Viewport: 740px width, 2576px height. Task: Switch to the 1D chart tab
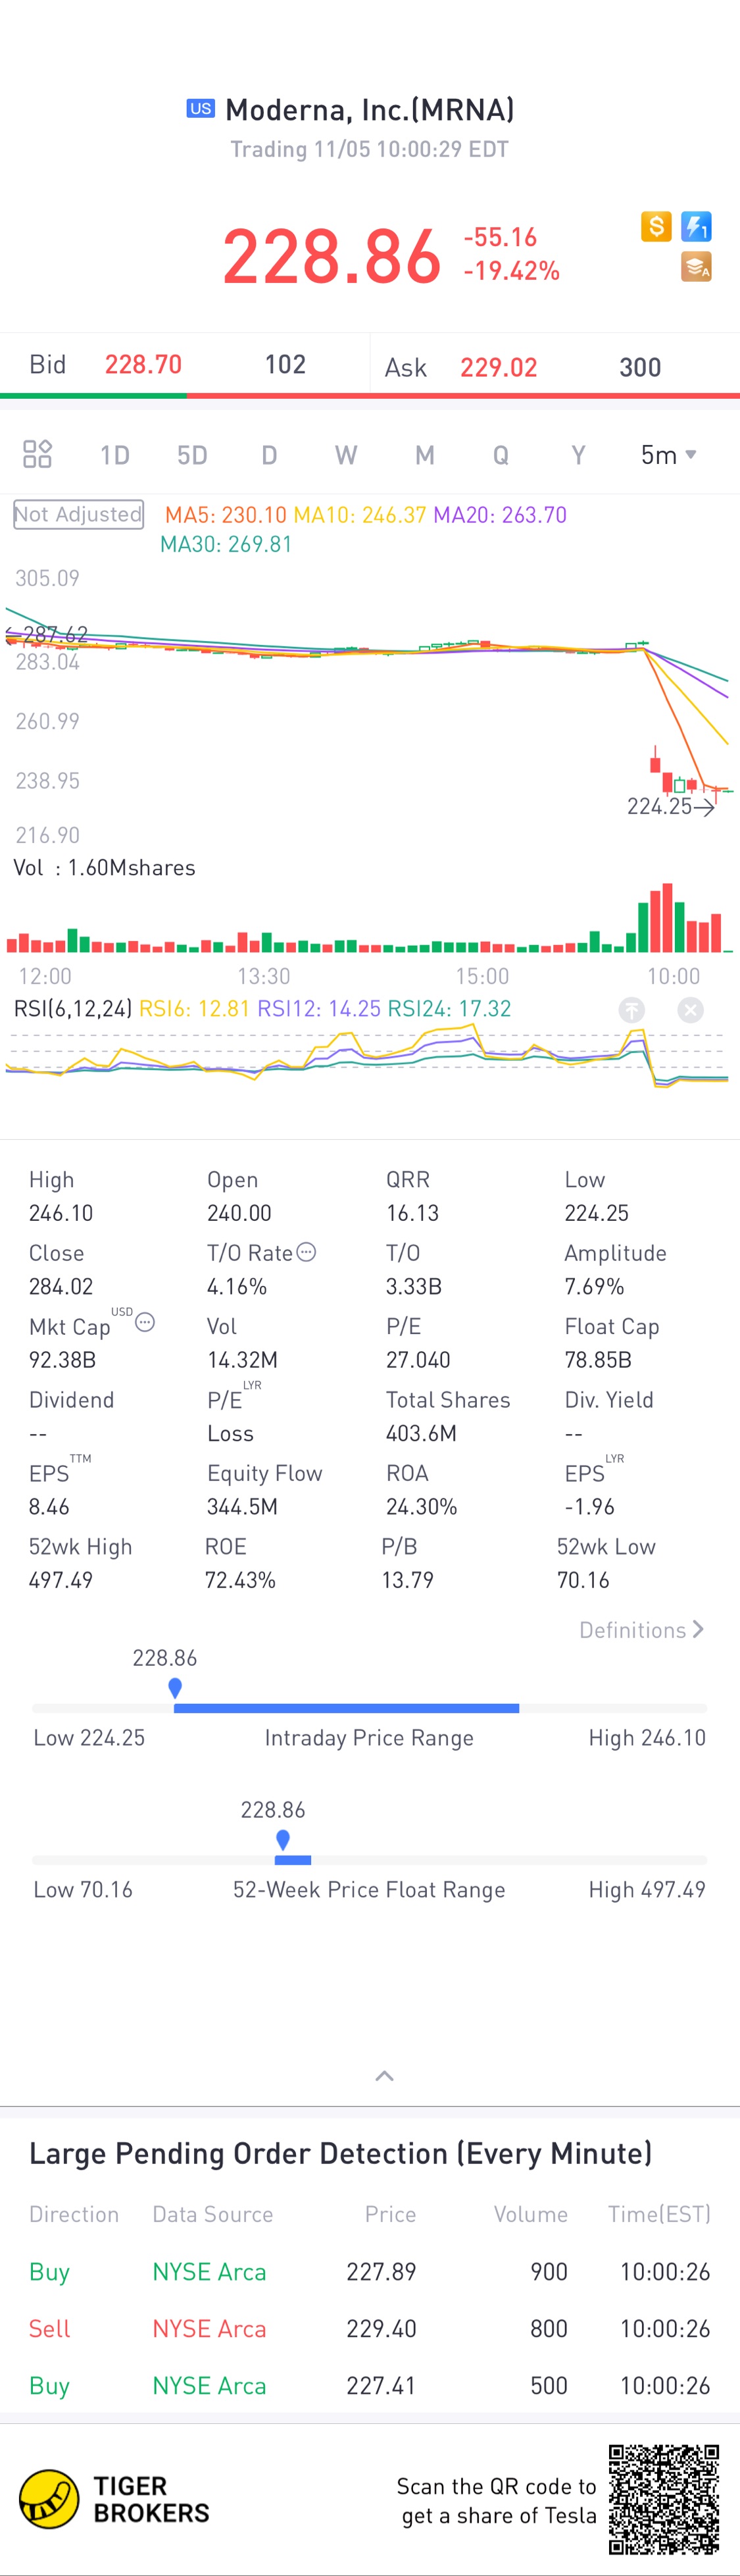click(115, 456)
